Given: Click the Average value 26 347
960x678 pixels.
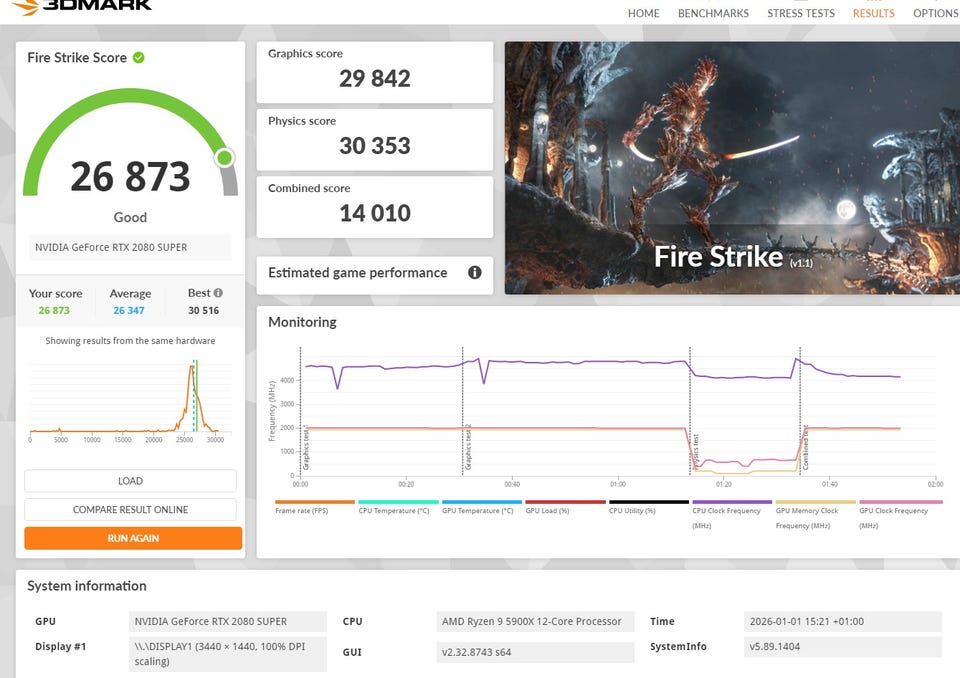Looking at the screenshot, I should (x=129, y=311).
